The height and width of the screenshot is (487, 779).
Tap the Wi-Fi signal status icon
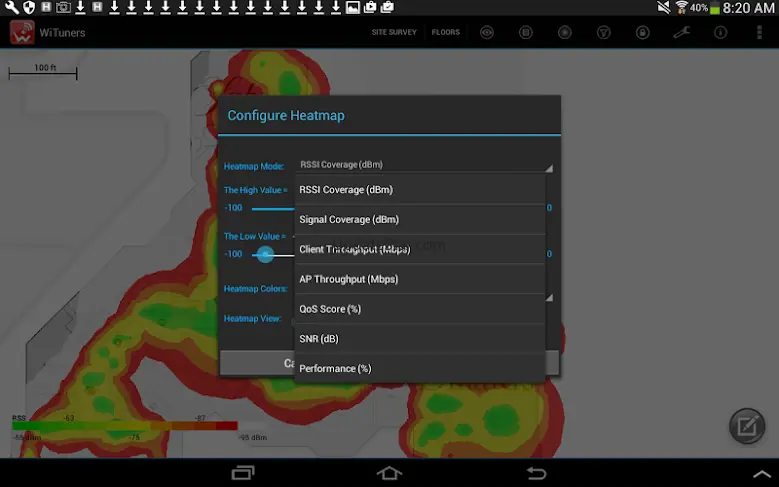coord(682,7)
